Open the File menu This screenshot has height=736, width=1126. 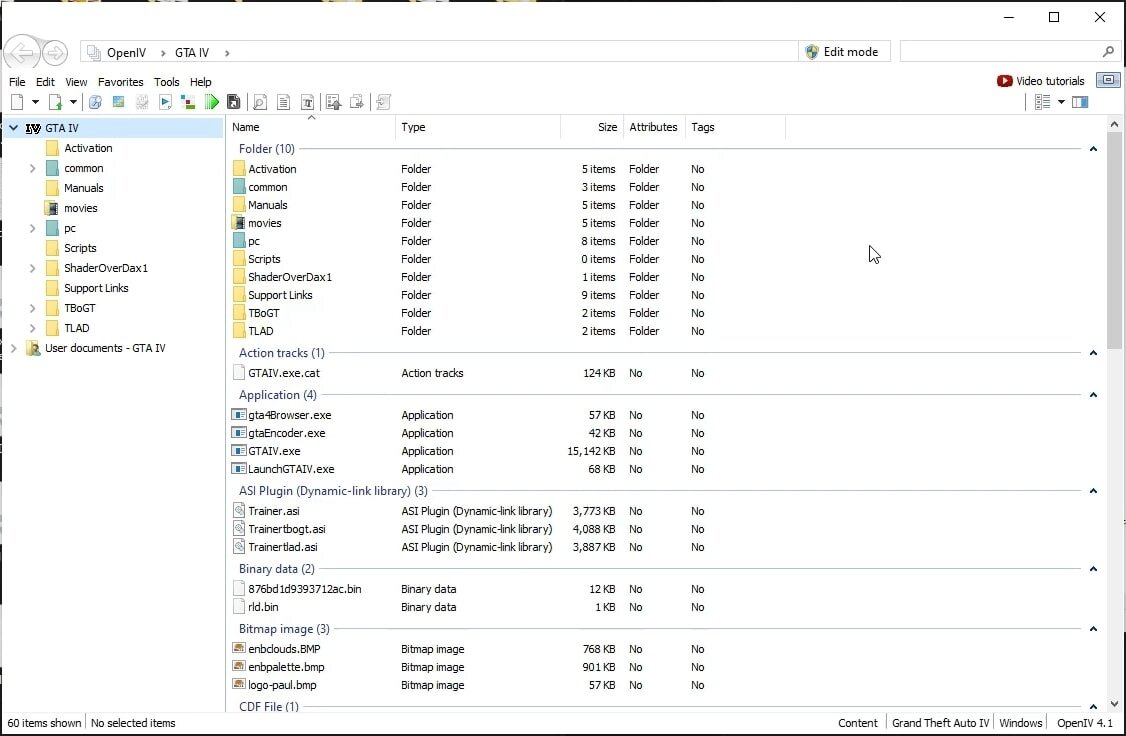tap(17, 82)
